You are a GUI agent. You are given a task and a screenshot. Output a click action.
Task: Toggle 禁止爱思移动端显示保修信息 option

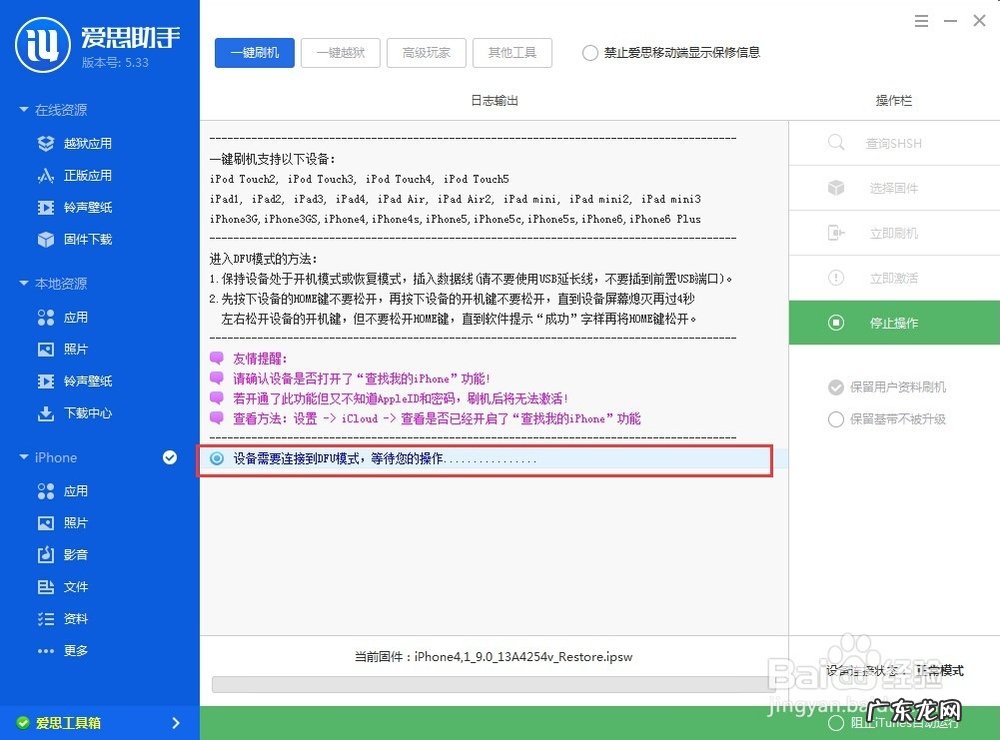click(x=590, y=54)
